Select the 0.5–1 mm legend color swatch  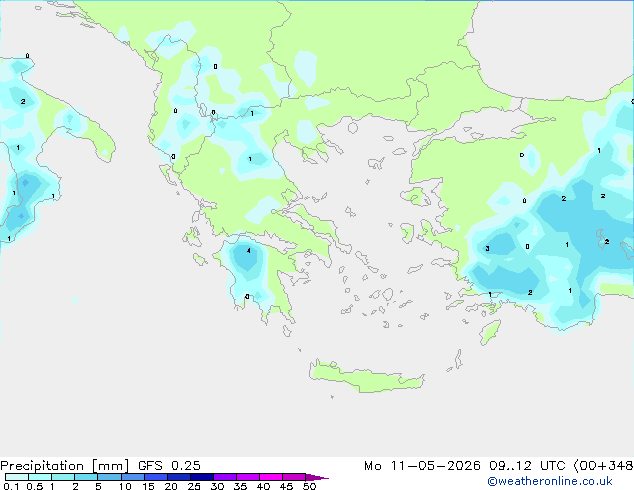(40, 477)
